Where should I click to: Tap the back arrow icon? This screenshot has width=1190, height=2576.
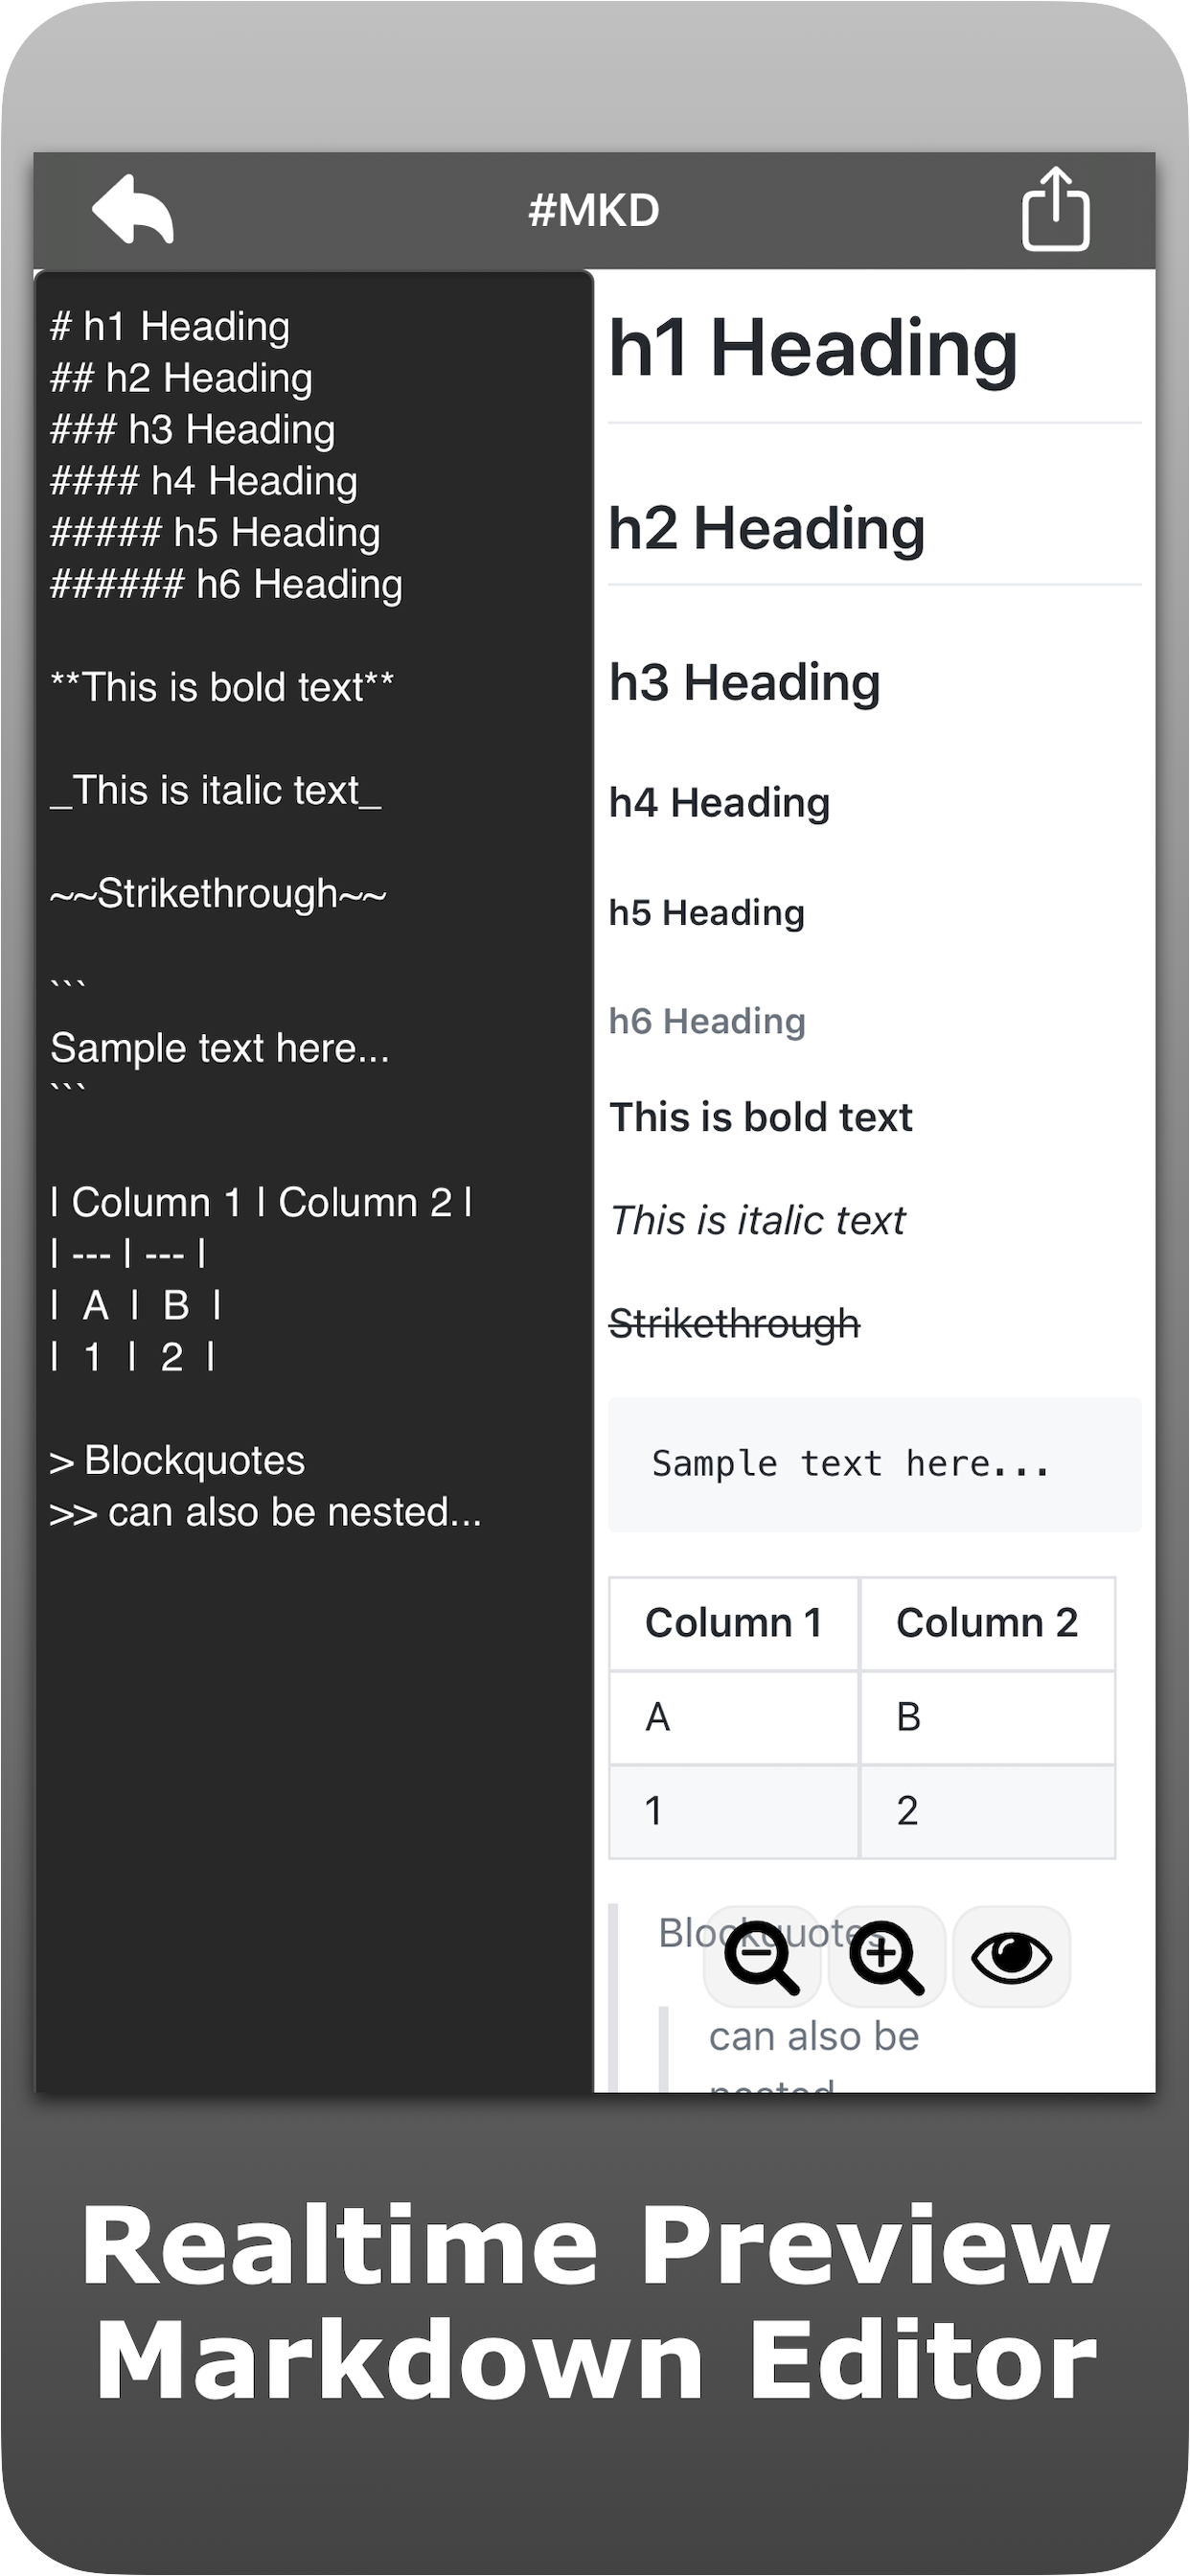click(x=133, y=209)
